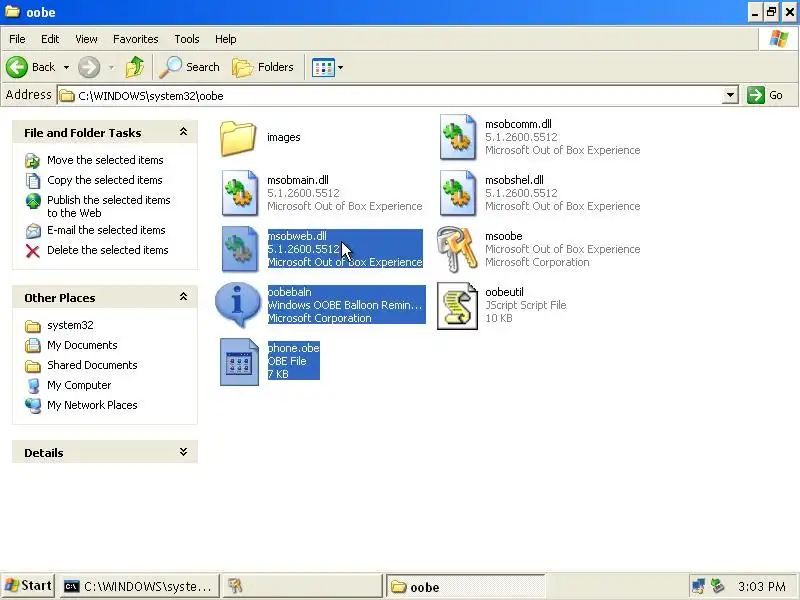Expand the Details panel
This screenshot has width=800, height=600.
(x=183, y=452)
